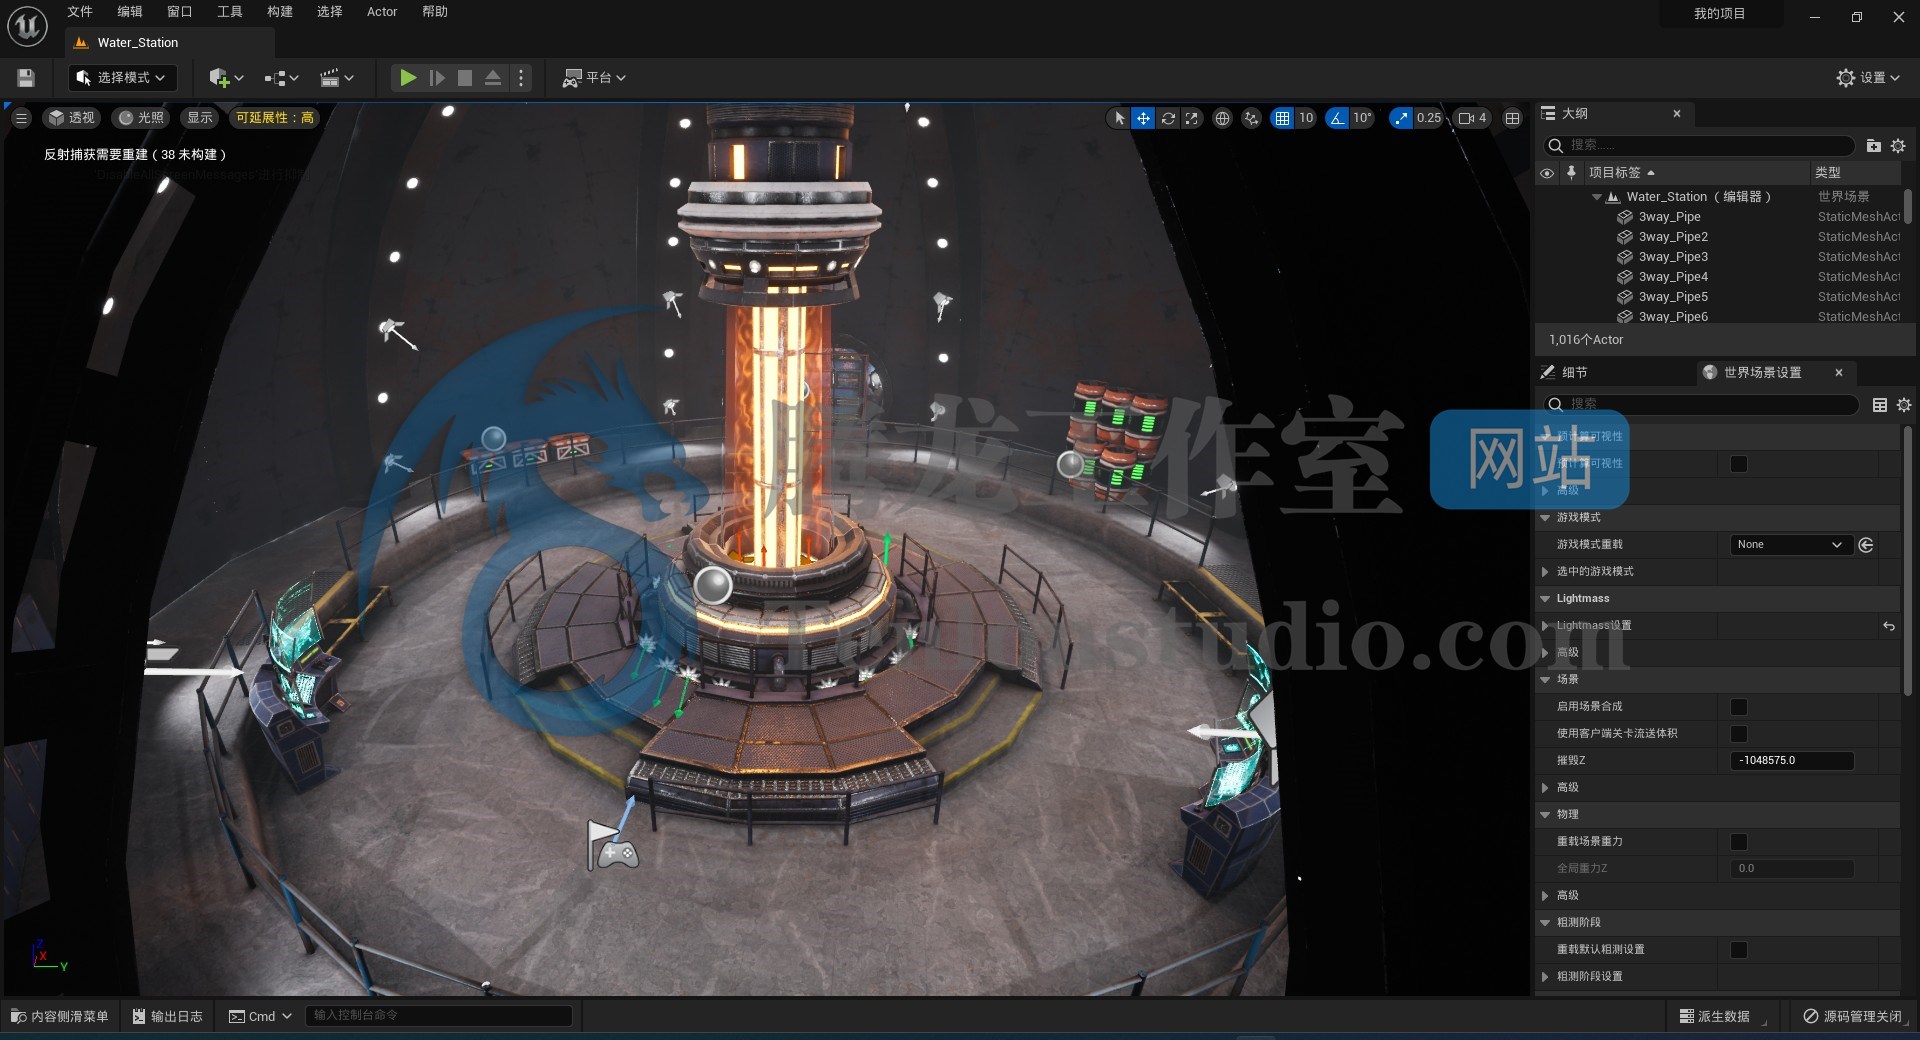Viewport: 1920px width, 1040px height.
Task: Open the 选择模式 selection mode dropdown
Action: [x=122, y=78]
